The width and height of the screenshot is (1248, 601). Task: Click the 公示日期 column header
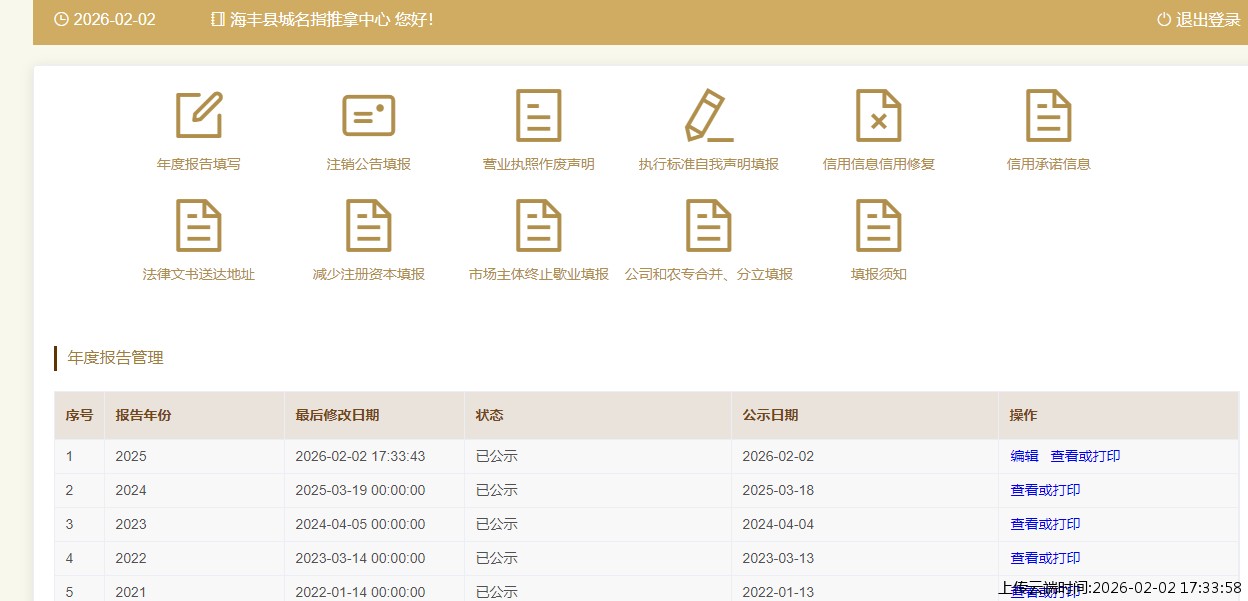(770, 416)
